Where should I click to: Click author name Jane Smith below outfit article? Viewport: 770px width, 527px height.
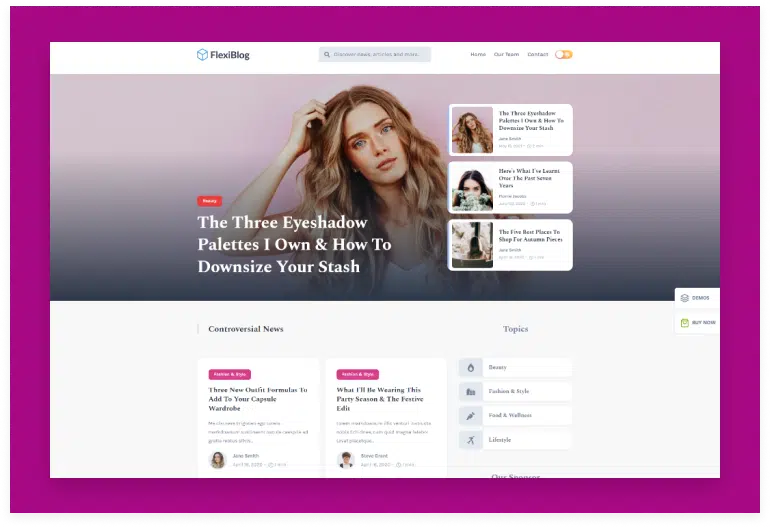pos(246,456)
